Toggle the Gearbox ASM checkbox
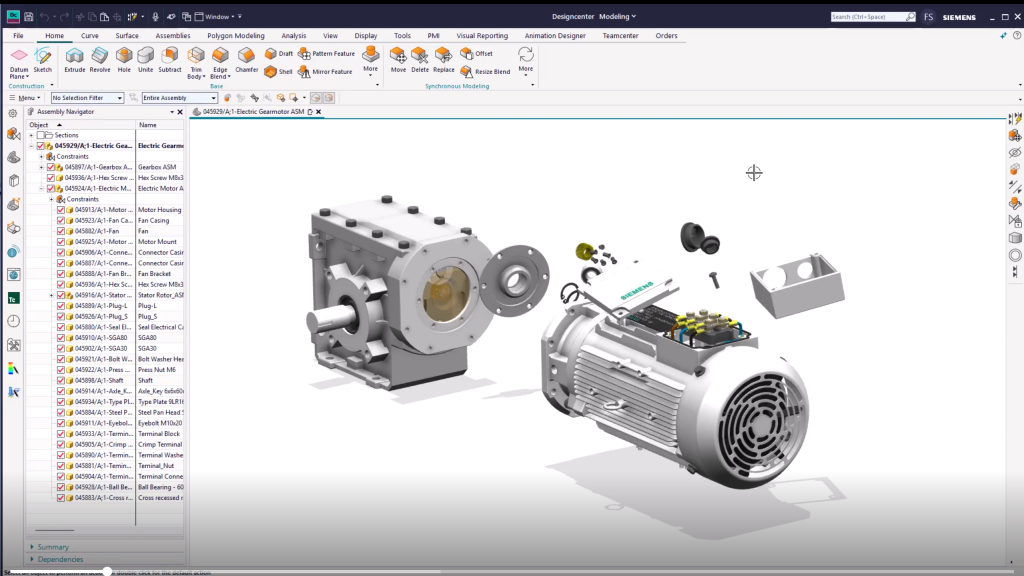The image size is (1024, 576). [50, 167]
